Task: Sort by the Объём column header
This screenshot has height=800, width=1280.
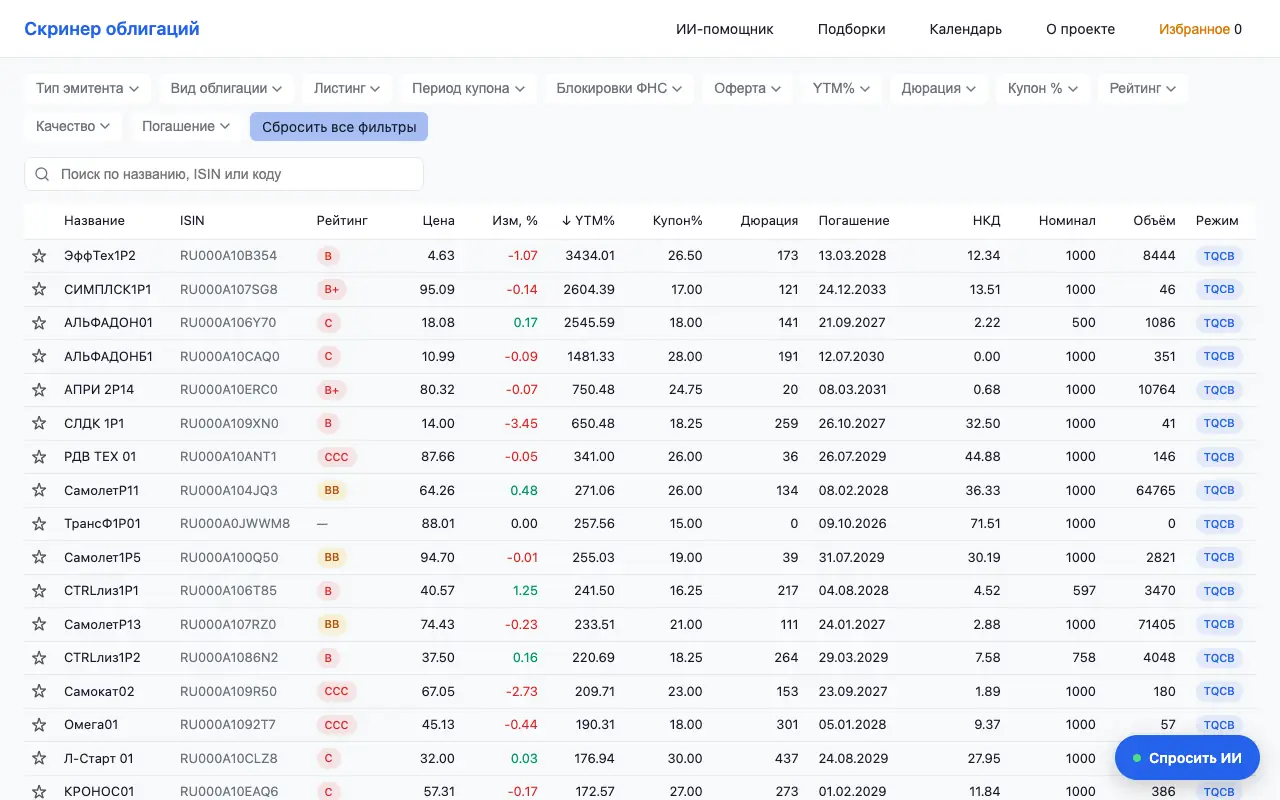Action: pyautogui.click(x=1155, y=221)
